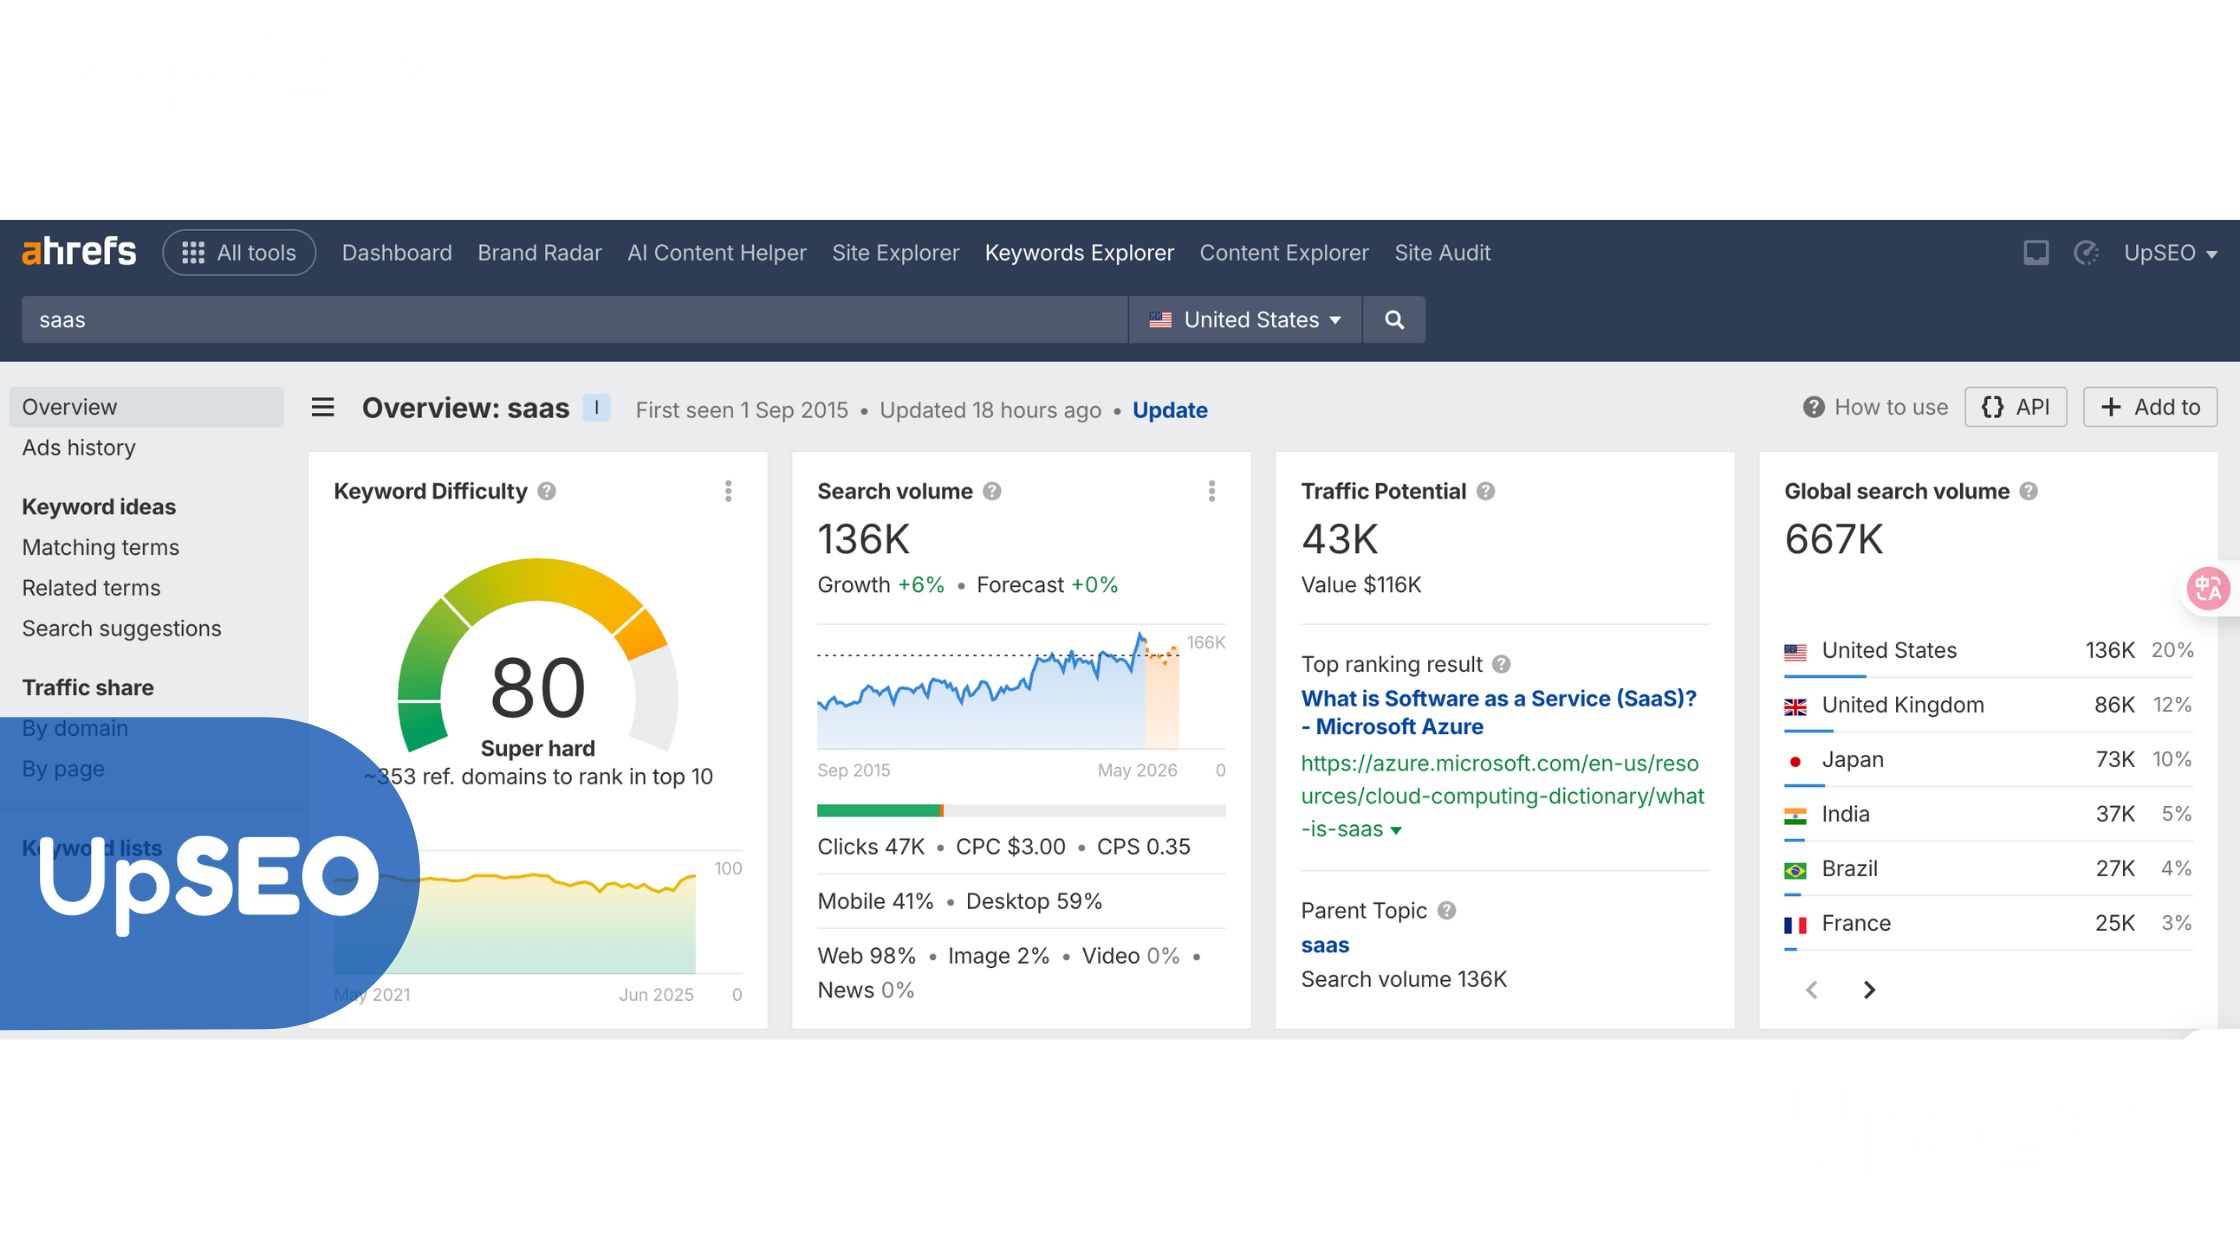Click the monitor icon in the header
The image size is (2240, 1260).
coord(2036,253)
